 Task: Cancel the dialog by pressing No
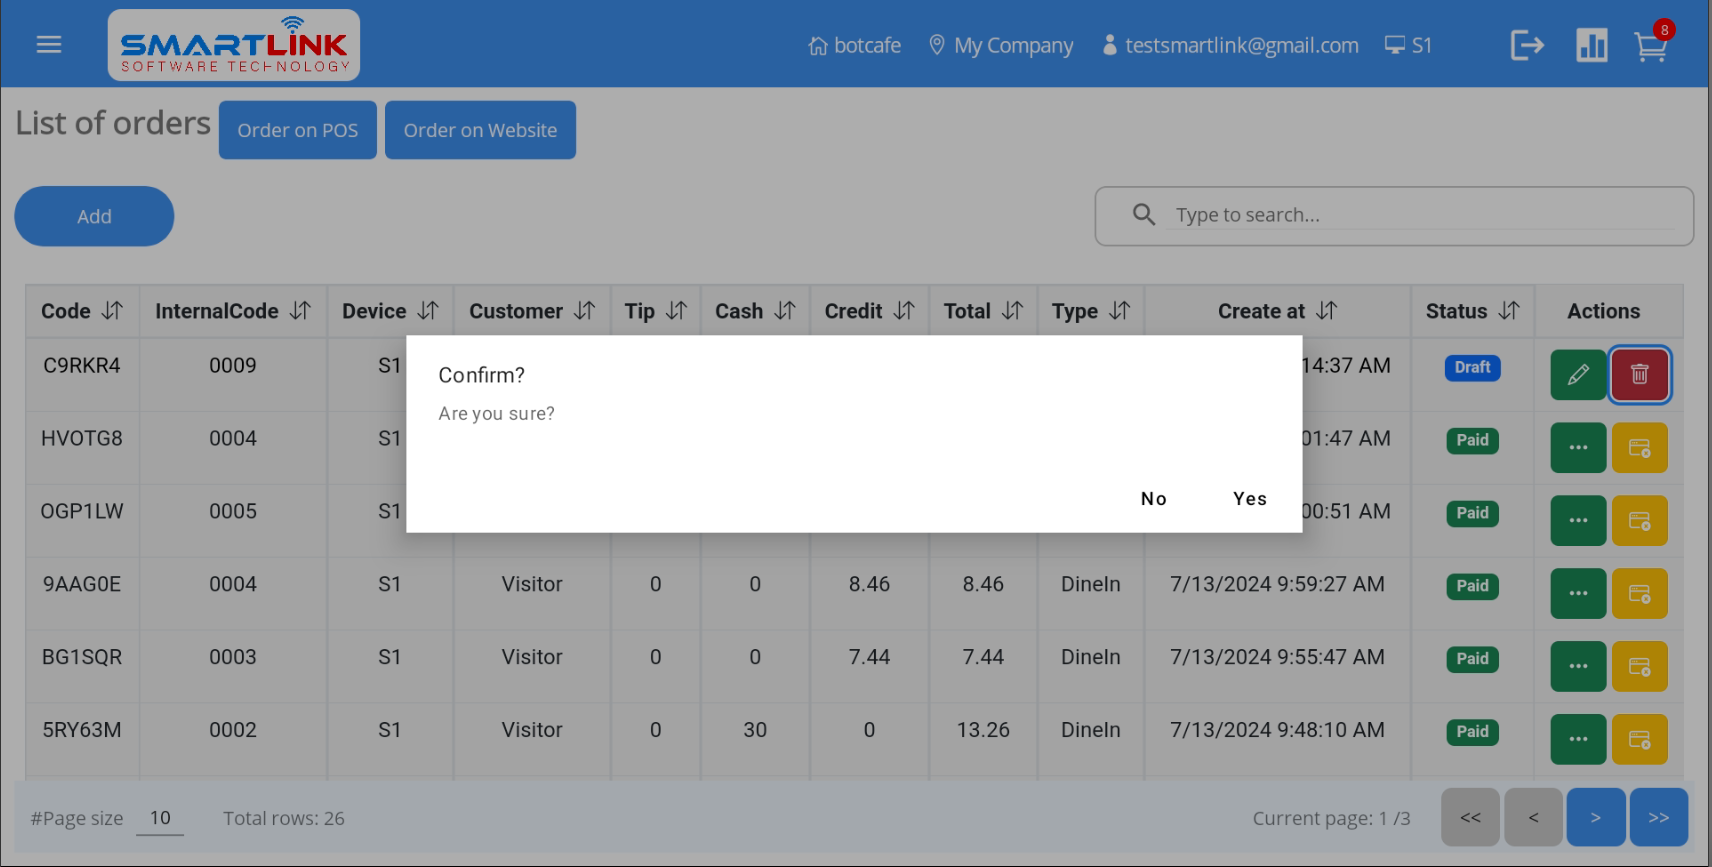click(x=1153, y=499)
